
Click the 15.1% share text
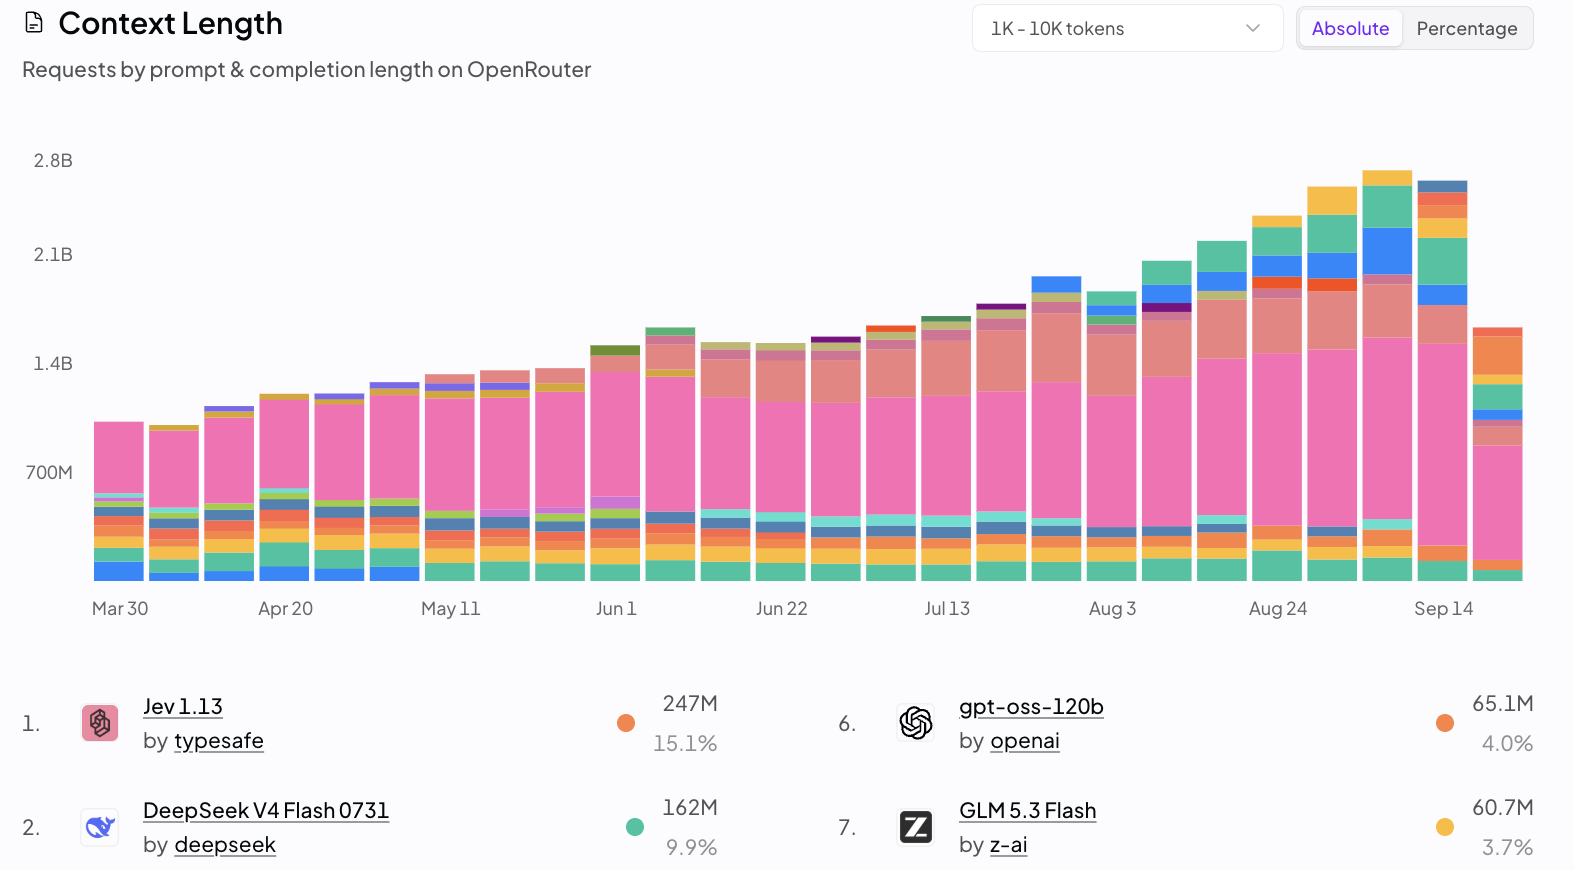pos(685,743)
